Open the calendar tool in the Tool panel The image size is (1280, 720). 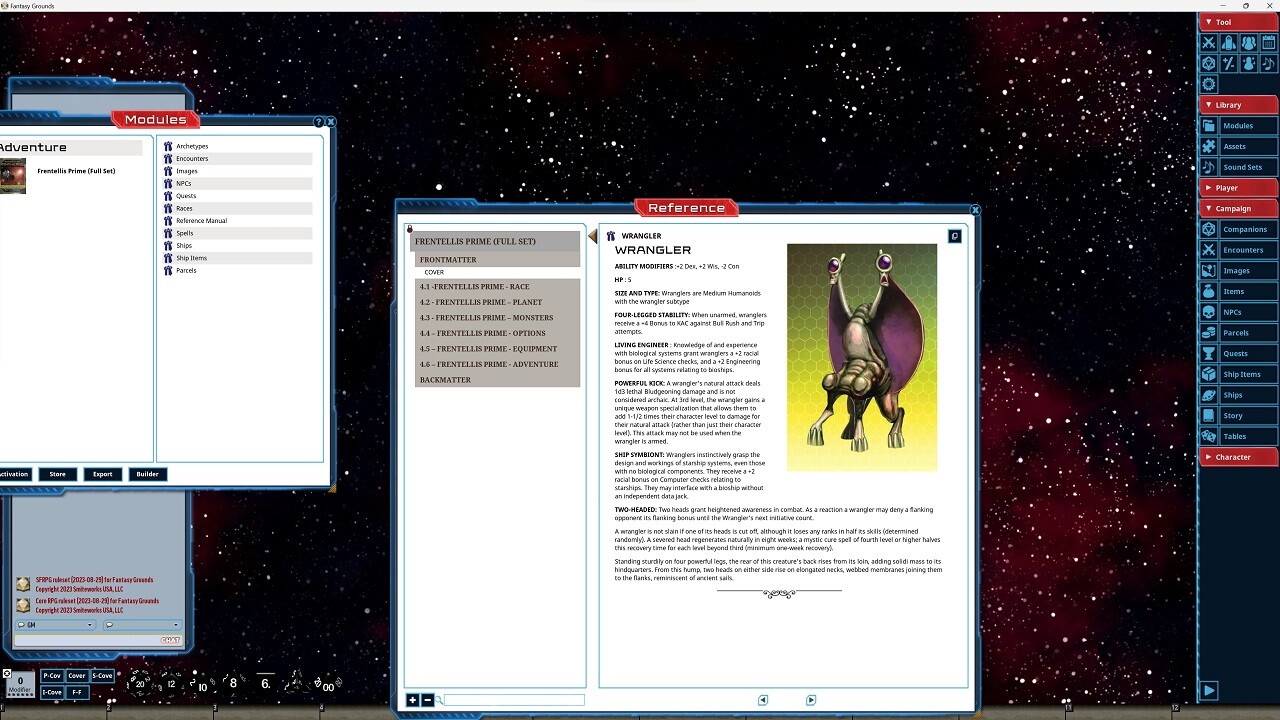(1268, 42)
